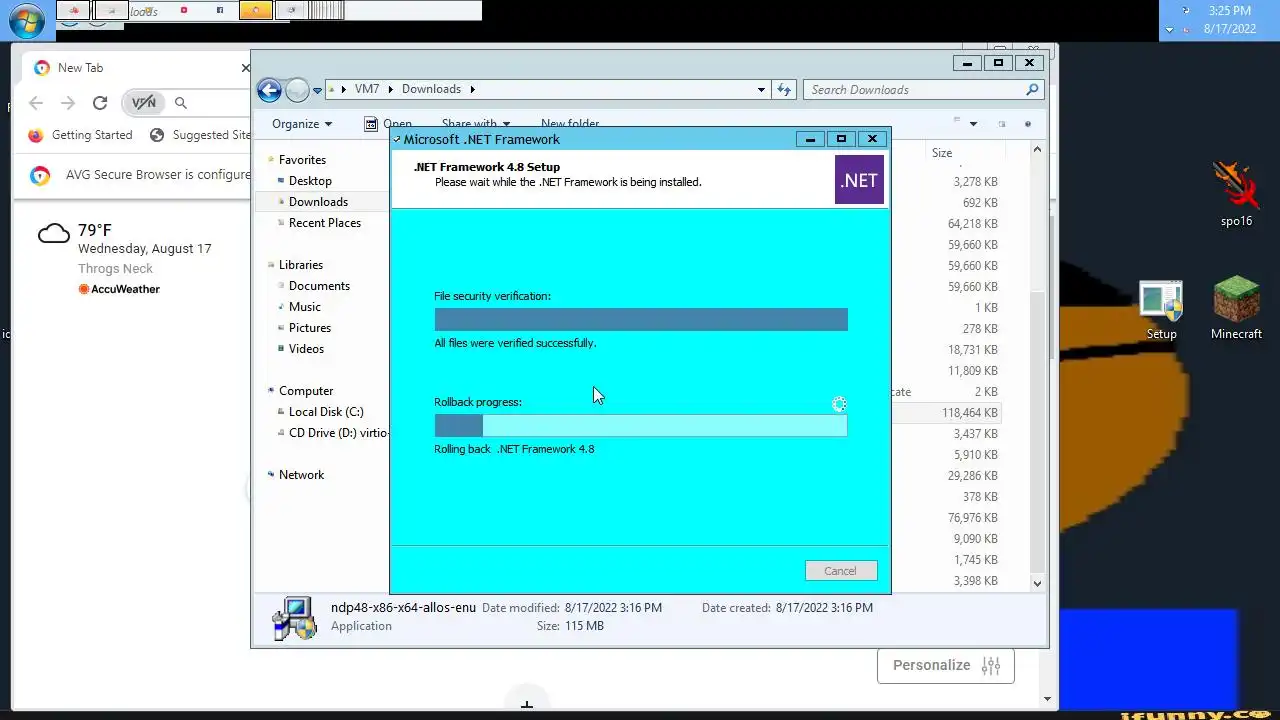
Task: Click the scroll up arrow in file list
Action: point(1037,150)
